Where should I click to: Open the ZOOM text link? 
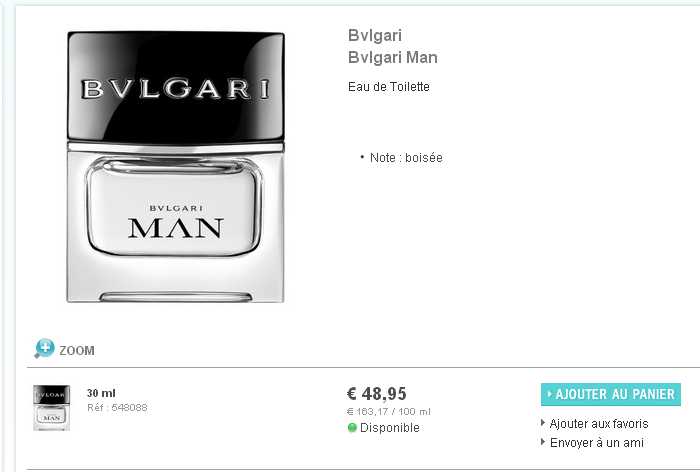pos(77,351)
